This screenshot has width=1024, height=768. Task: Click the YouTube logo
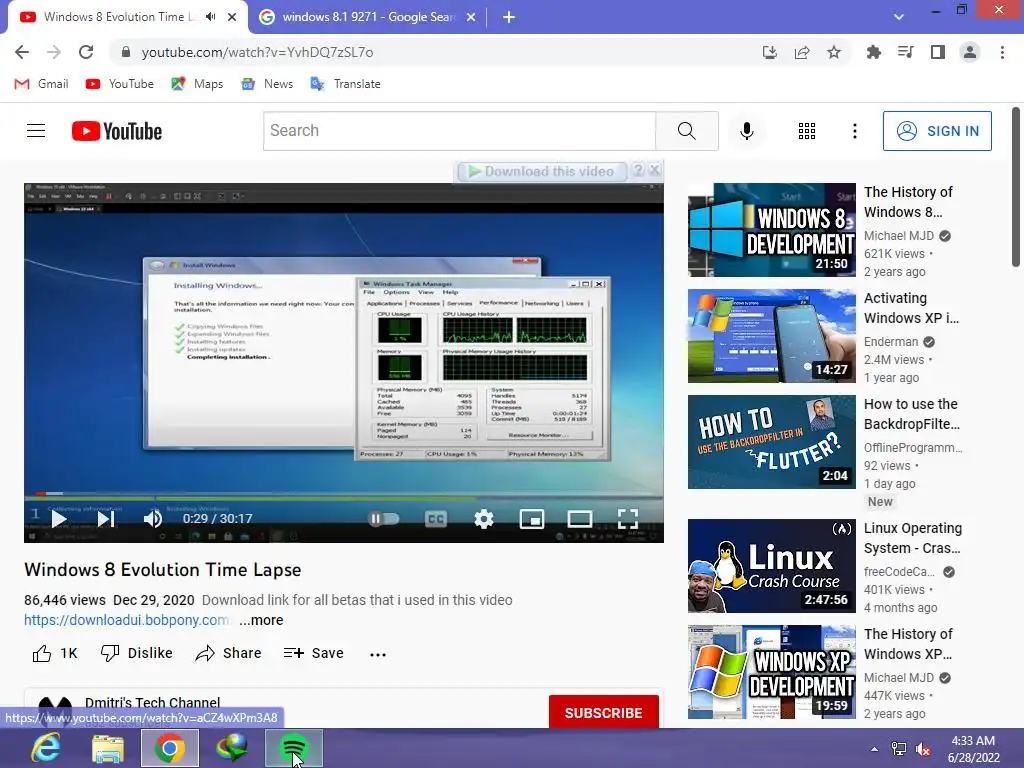[x=117, y=131]
